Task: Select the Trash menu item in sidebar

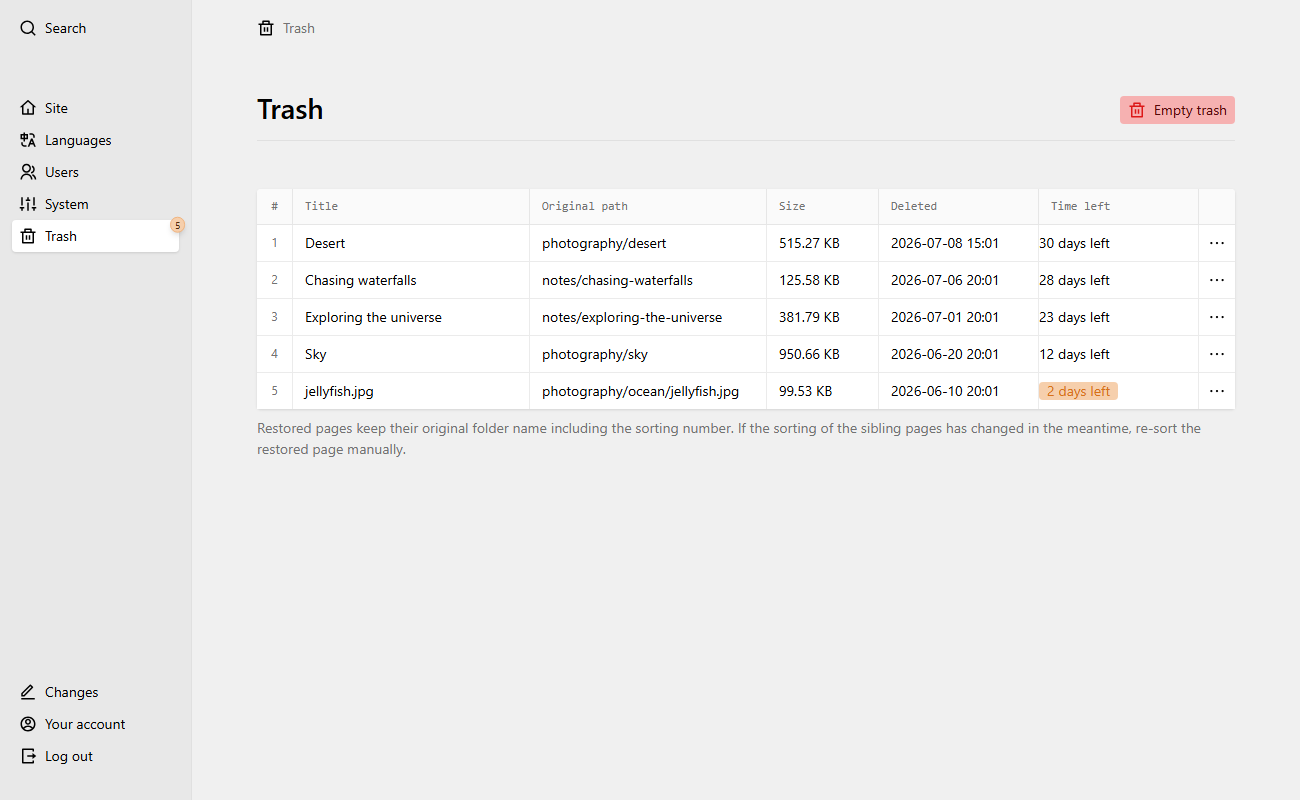Action: [x=95, y=236]
